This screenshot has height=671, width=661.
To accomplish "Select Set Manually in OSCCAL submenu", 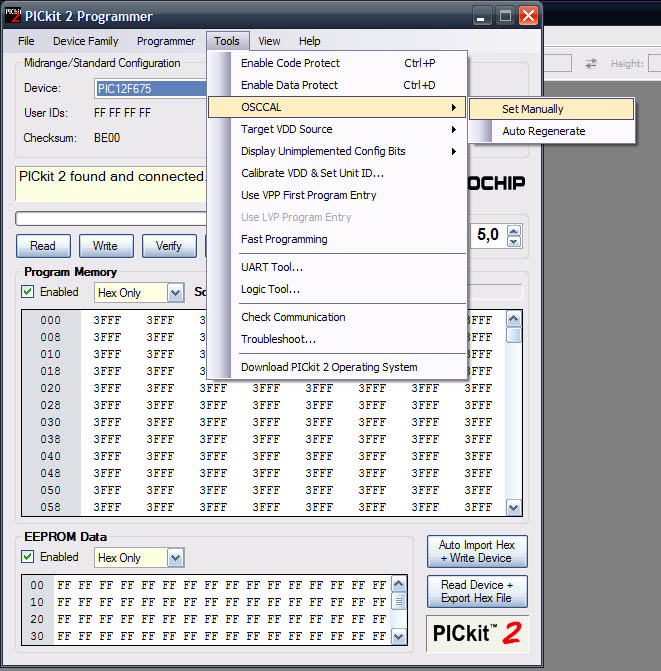I will coord(551,109).
